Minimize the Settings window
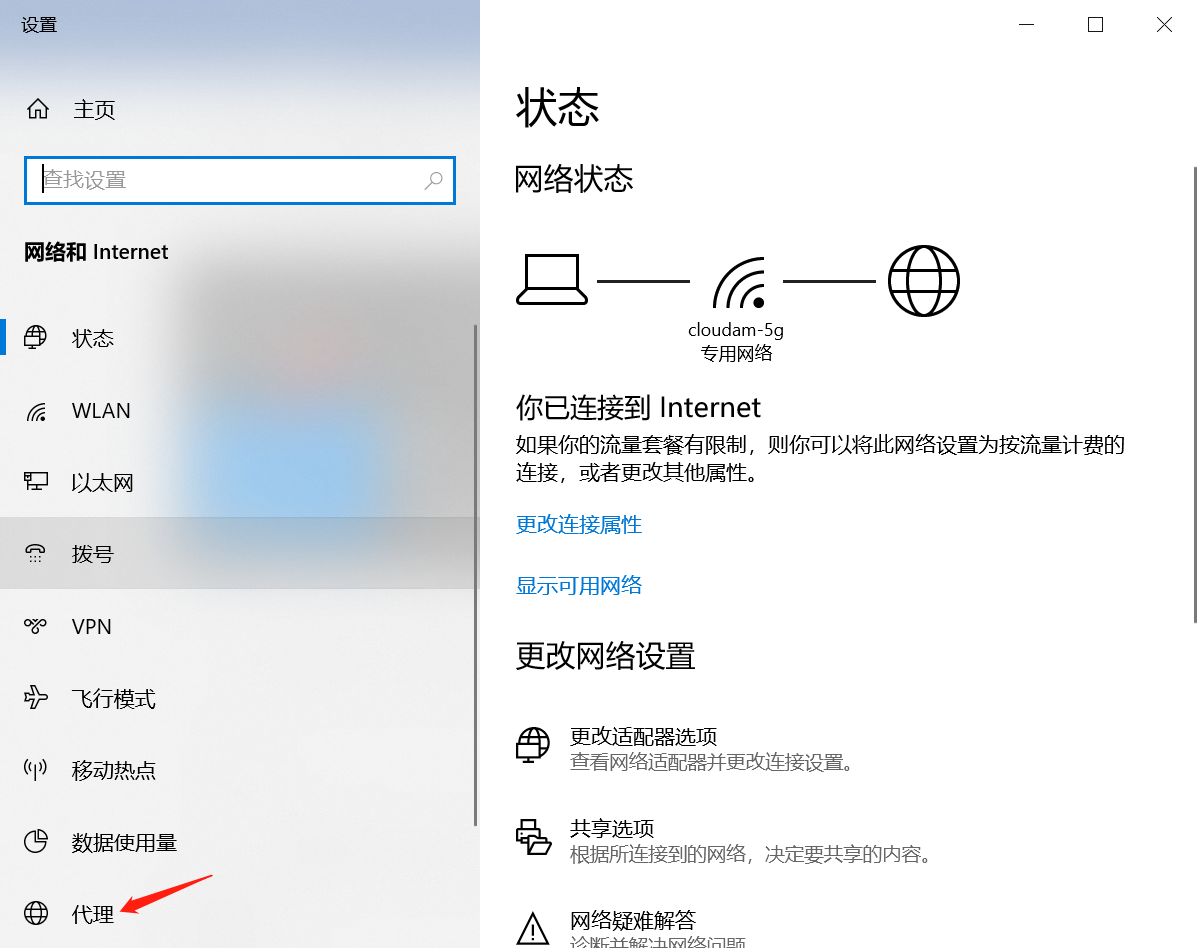The image size is (1200, 948). [x=1026, y=25]
